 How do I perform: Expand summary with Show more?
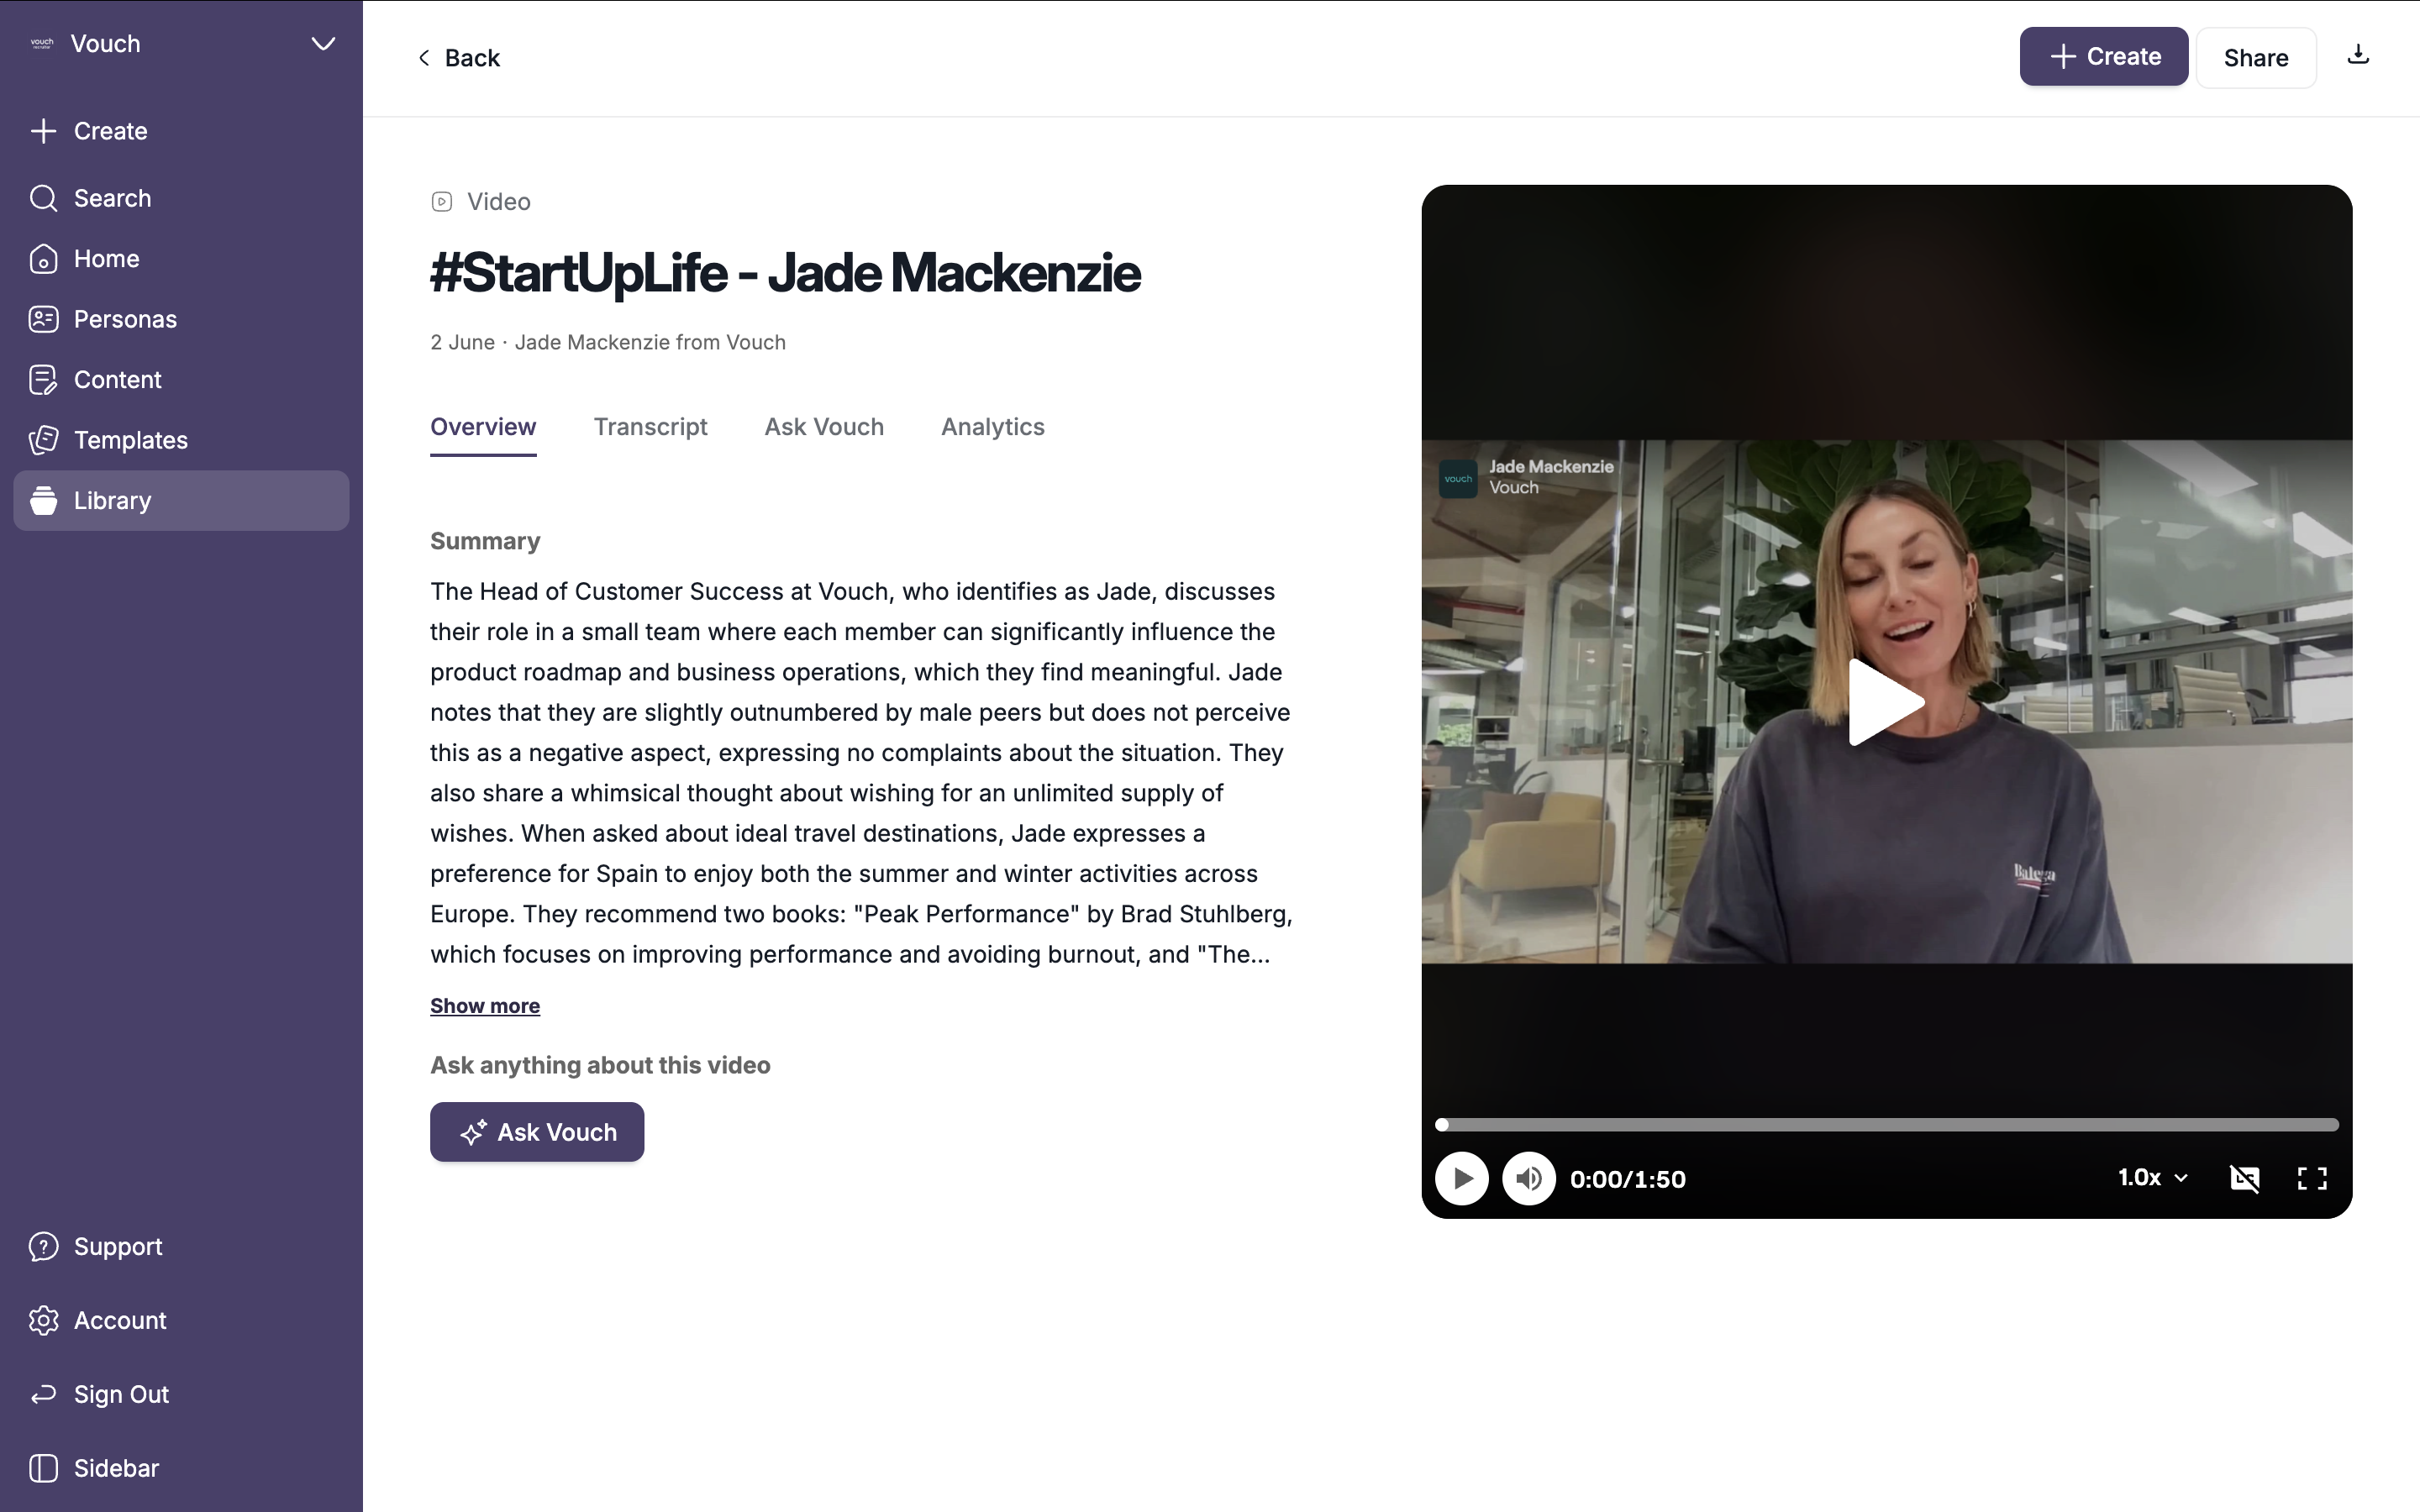pos(485,1006)
